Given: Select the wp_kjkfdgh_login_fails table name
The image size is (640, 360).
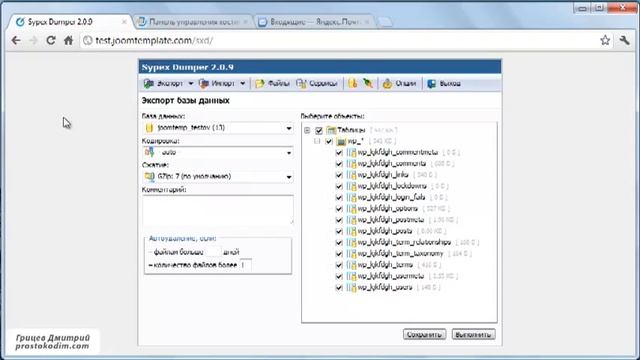Looking at the screenshot, I should click(x=391, y=198).
